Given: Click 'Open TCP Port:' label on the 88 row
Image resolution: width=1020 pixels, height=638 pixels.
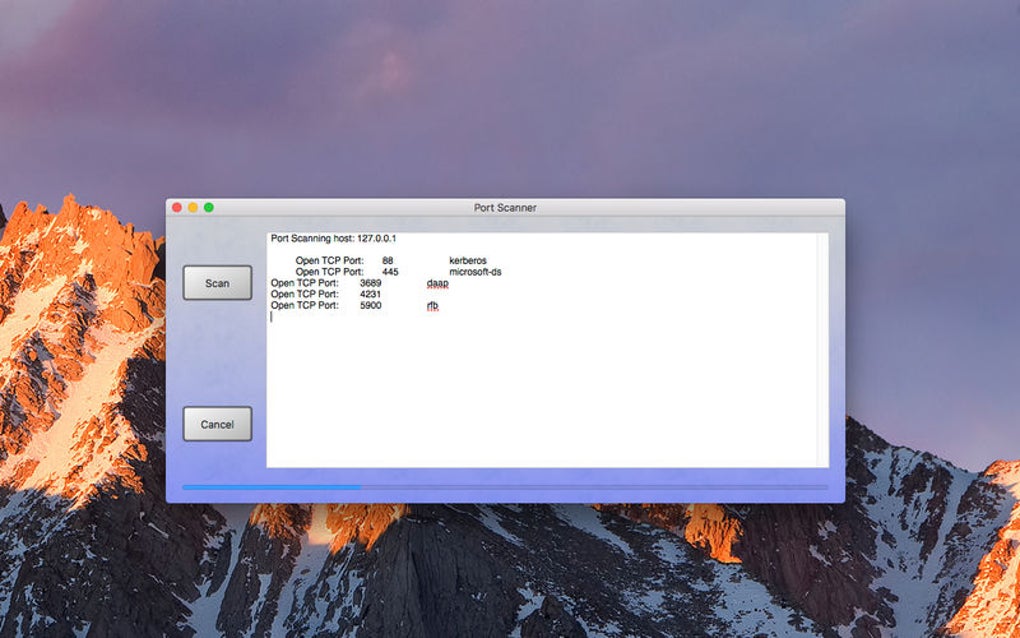Looking at the screenshot, I should coord(329,261).
